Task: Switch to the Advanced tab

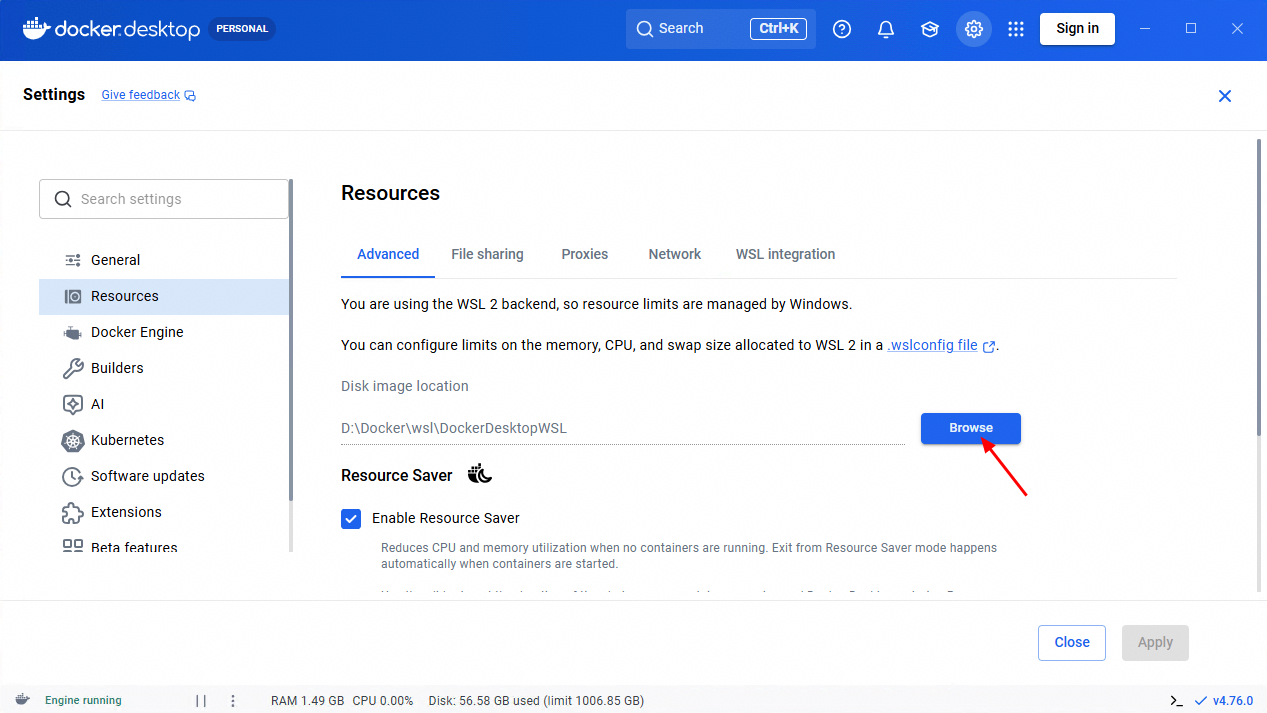Action: click(388, 254)
